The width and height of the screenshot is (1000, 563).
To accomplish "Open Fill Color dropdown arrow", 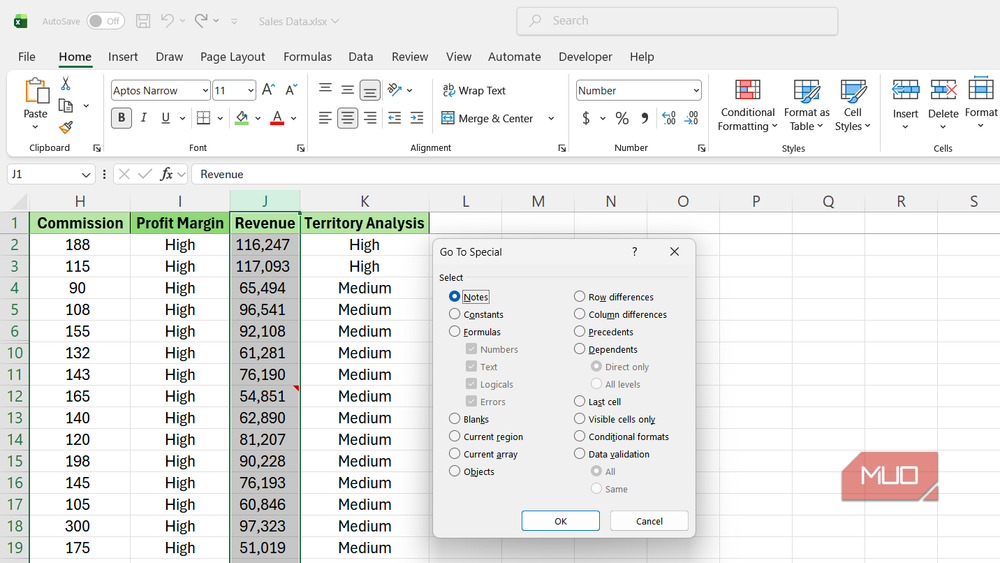I will (x=258, y=118).
